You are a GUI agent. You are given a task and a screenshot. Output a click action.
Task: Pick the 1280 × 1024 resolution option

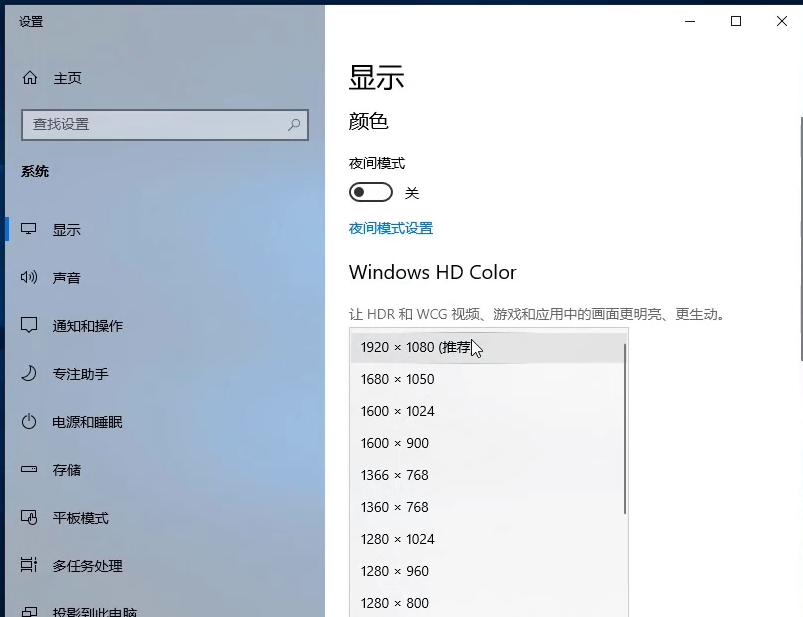tap(398, 539)
